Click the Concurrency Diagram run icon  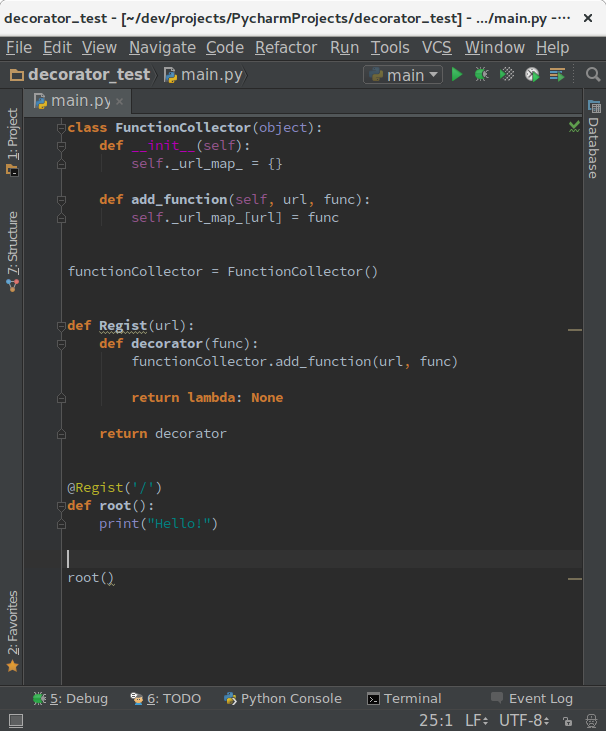click(557, 75)
